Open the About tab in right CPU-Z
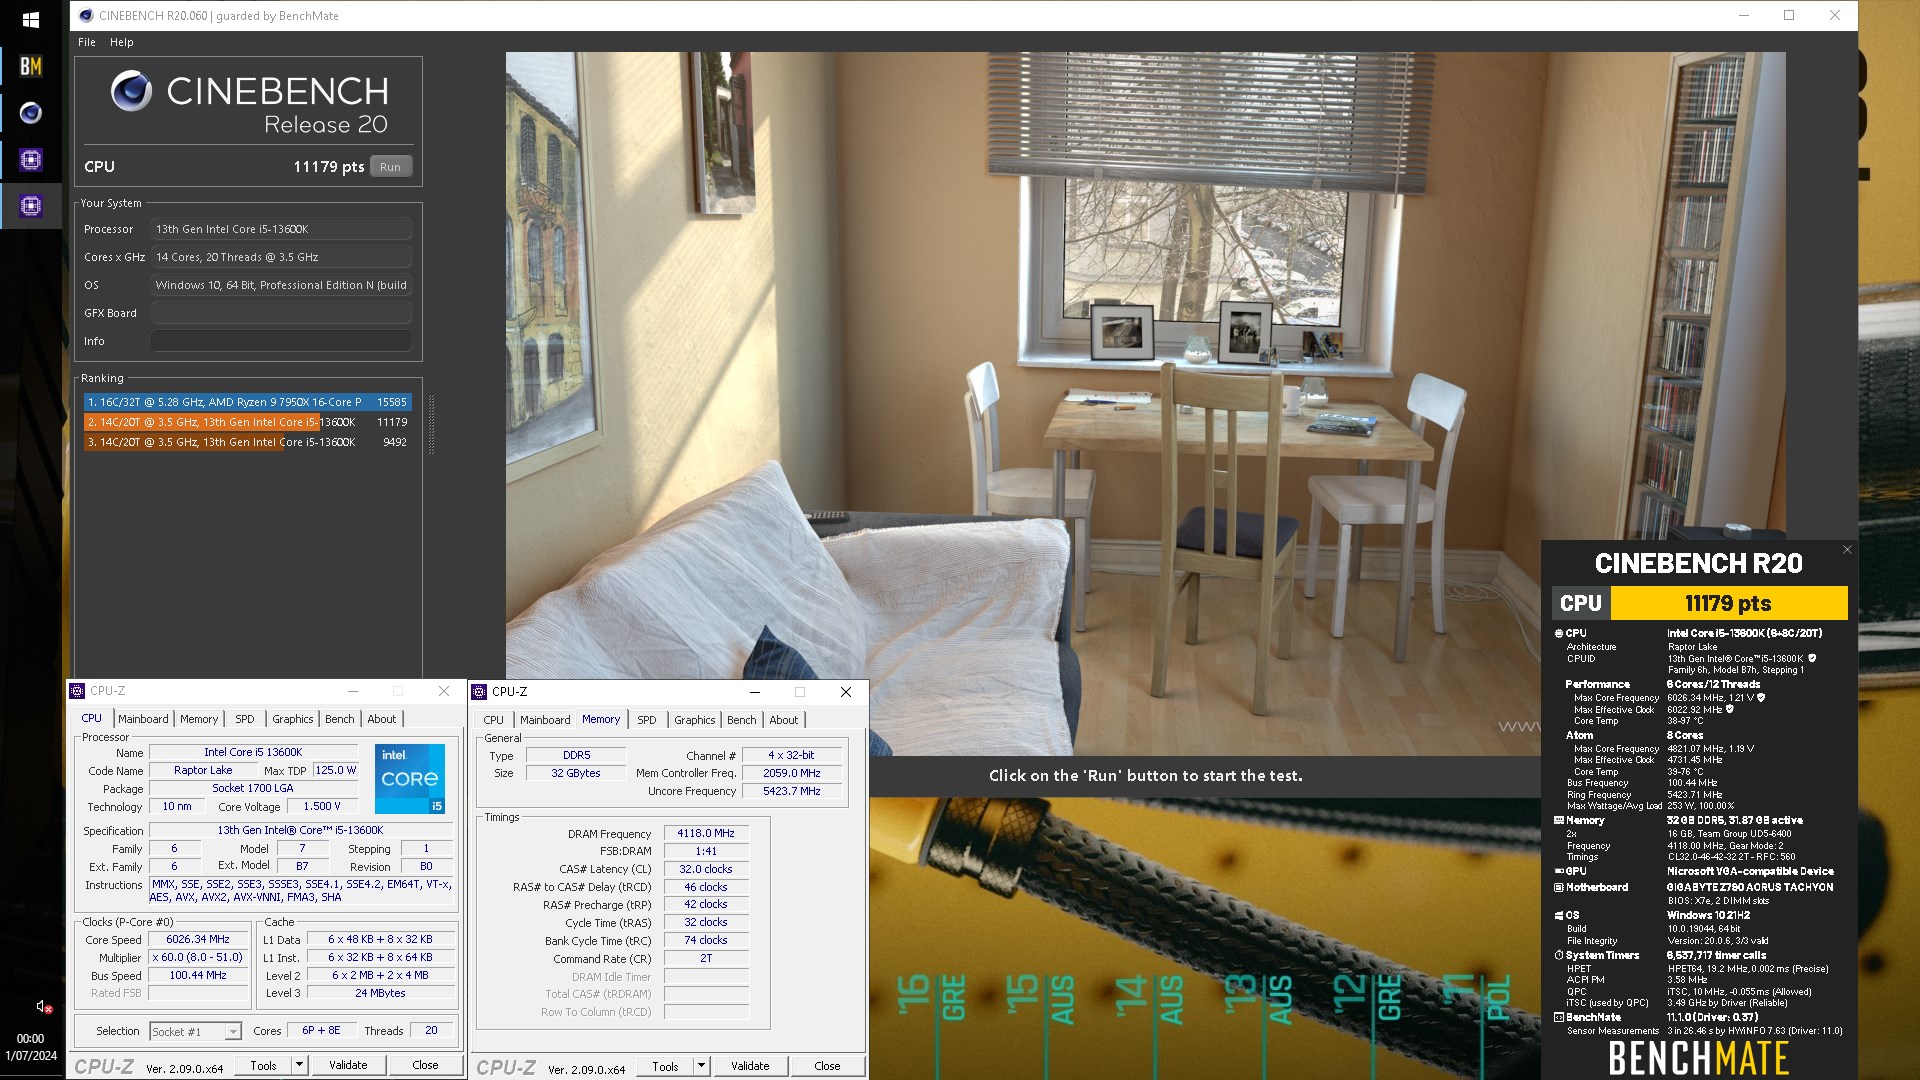The width and height of the screenshot is (1920, 1080). pyautogui.click(x=784, y=720)
